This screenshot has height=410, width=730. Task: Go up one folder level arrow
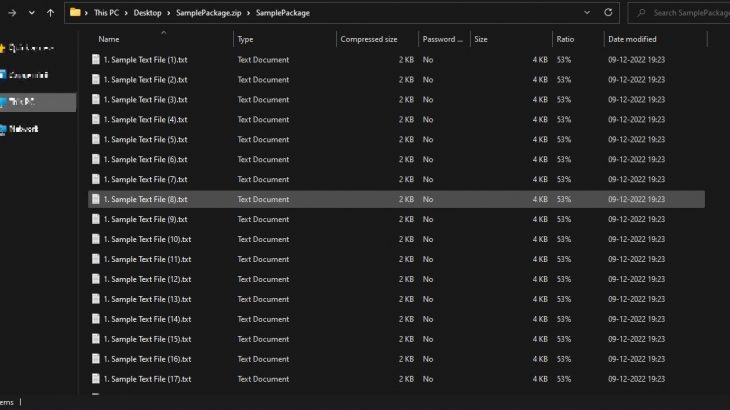[50, 13]
